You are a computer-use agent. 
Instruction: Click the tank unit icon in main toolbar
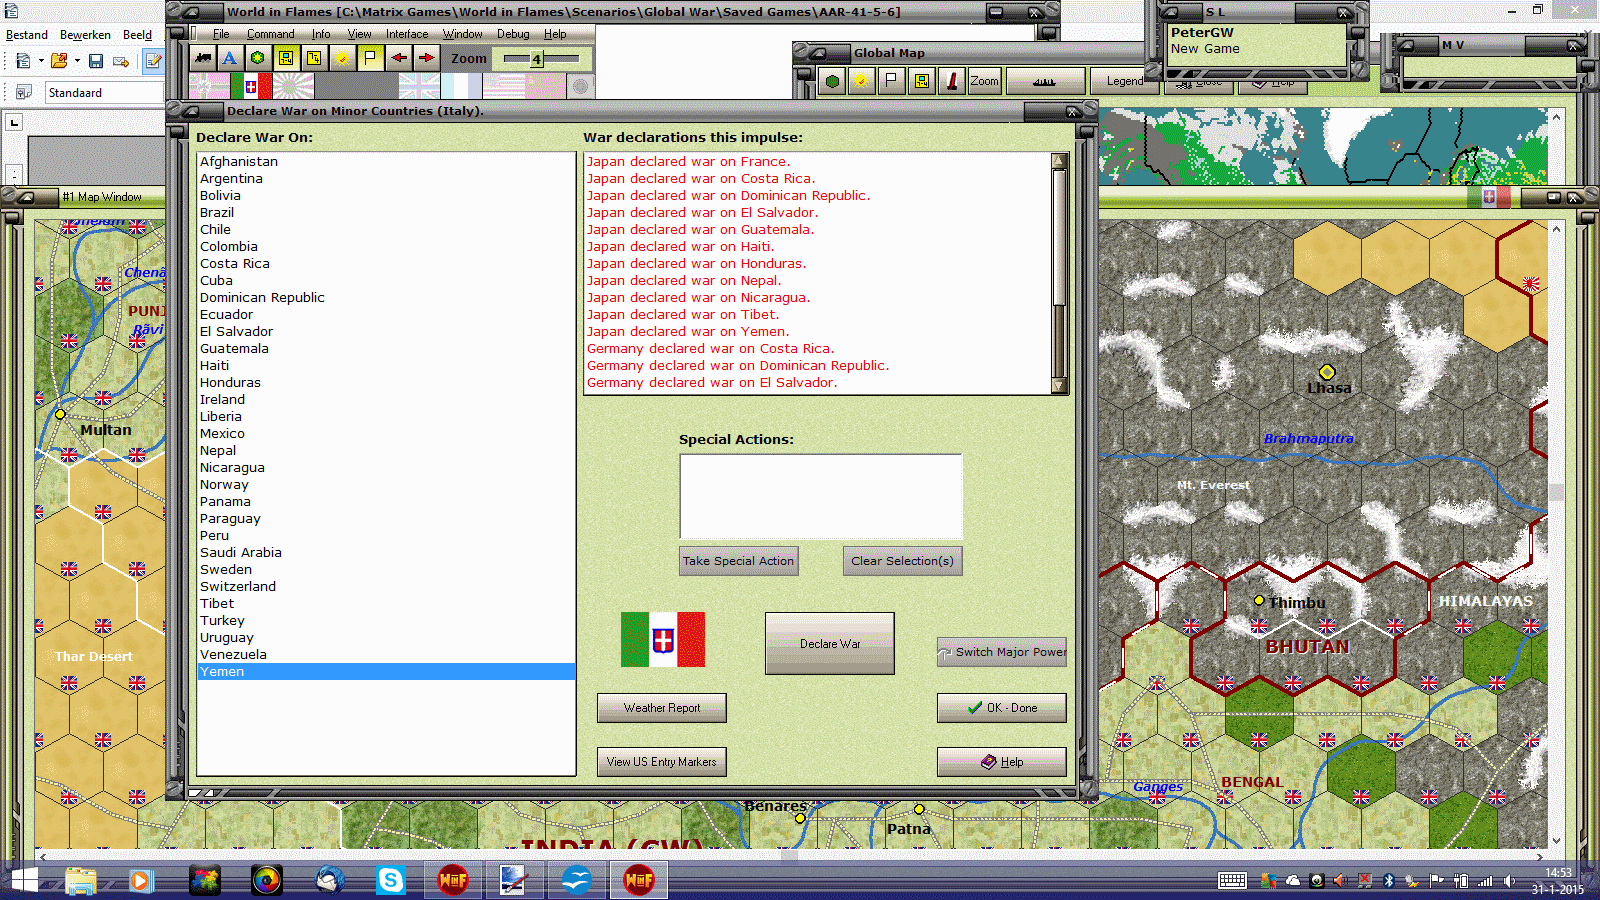[203, 58]
